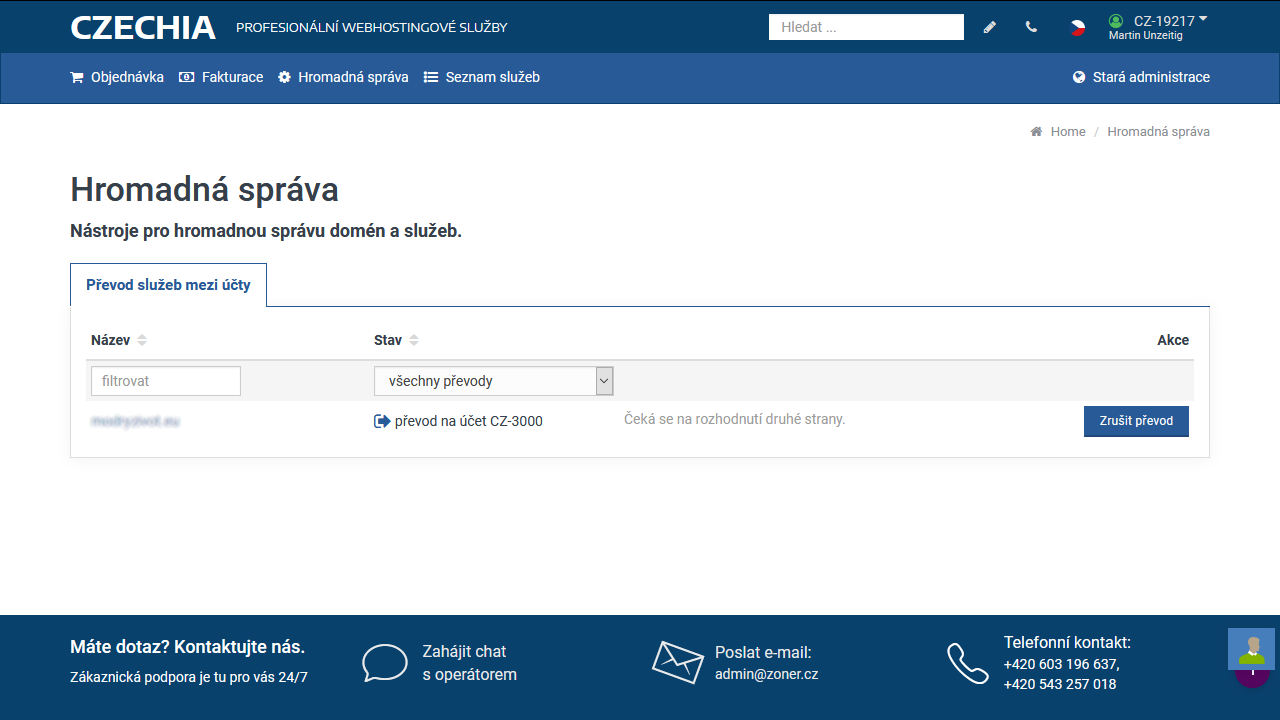Select the 'Převod služeb mezi účty' tab
The width and height of the screenshot is (1280, 720).
pyautogui.click(x=168, y=285)
